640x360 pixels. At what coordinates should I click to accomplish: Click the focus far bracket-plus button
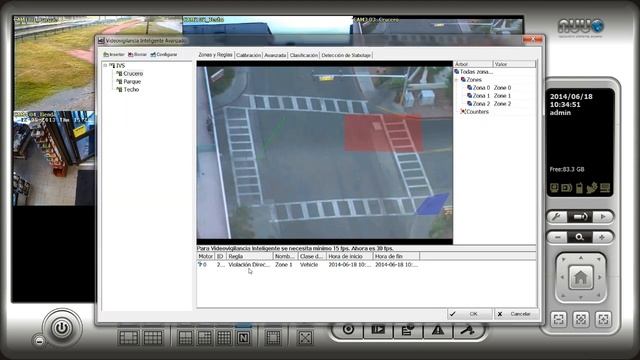click(603, 319)
